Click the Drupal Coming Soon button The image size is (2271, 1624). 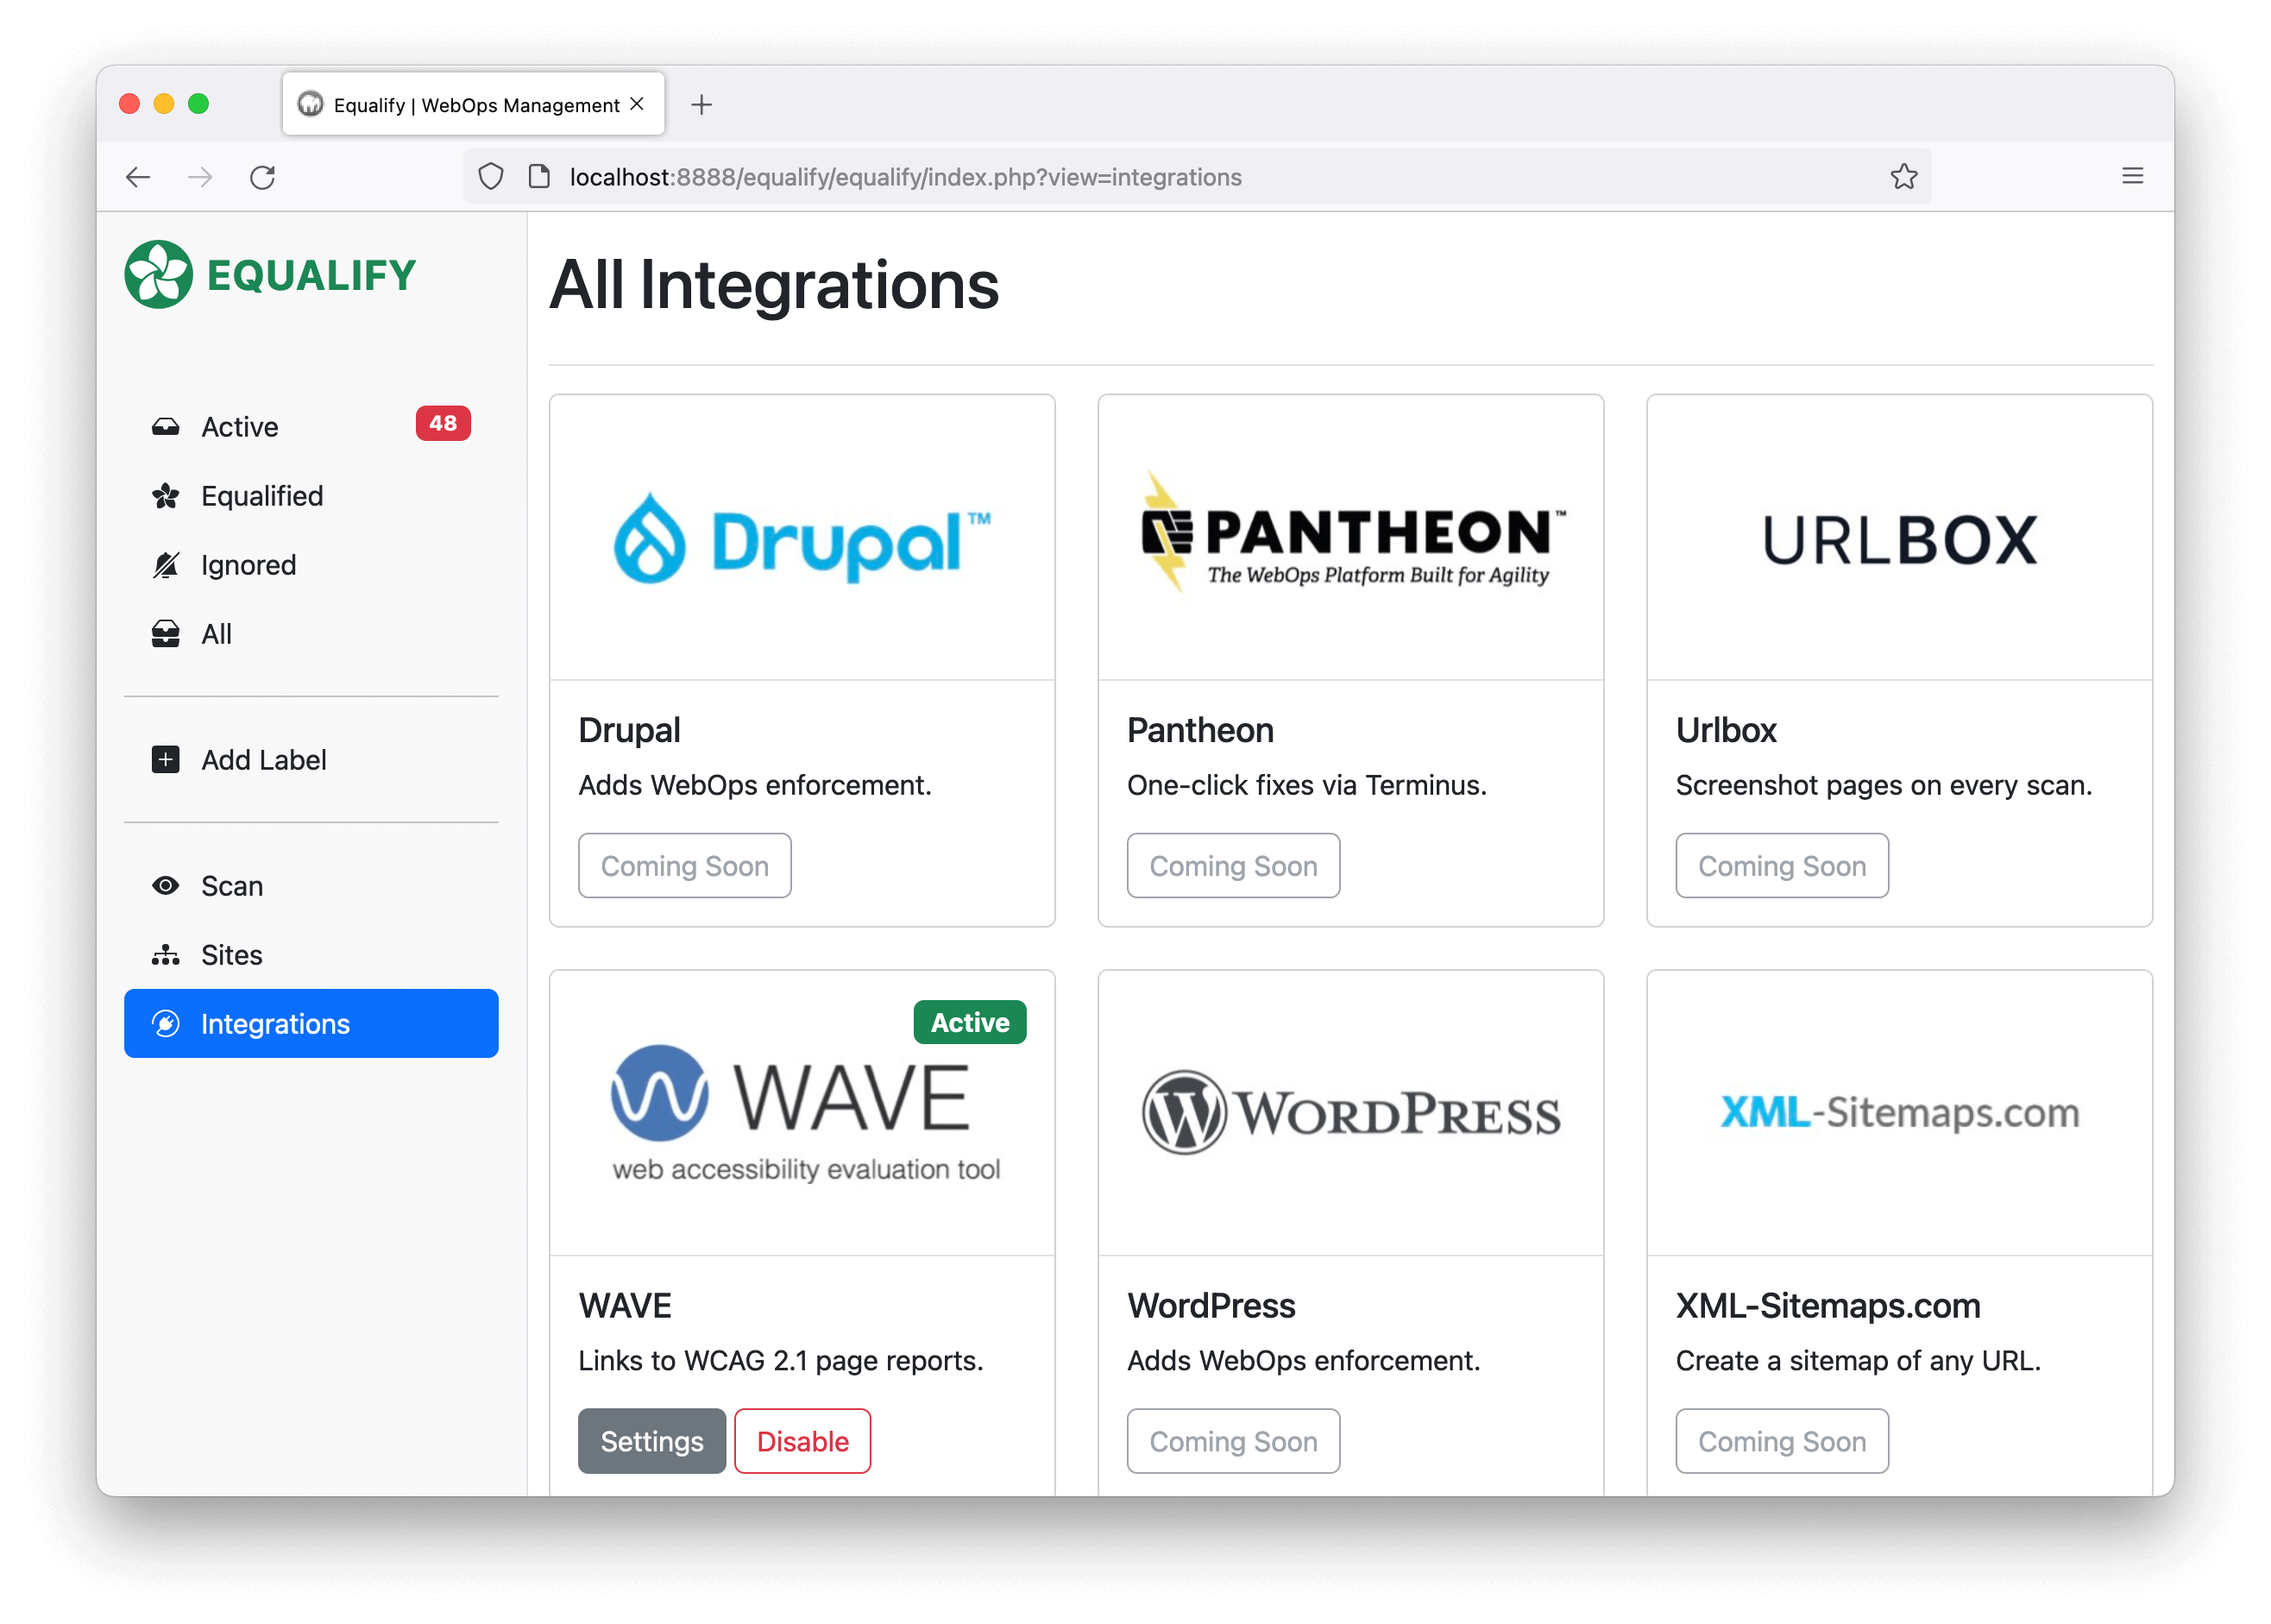[685, 866]
